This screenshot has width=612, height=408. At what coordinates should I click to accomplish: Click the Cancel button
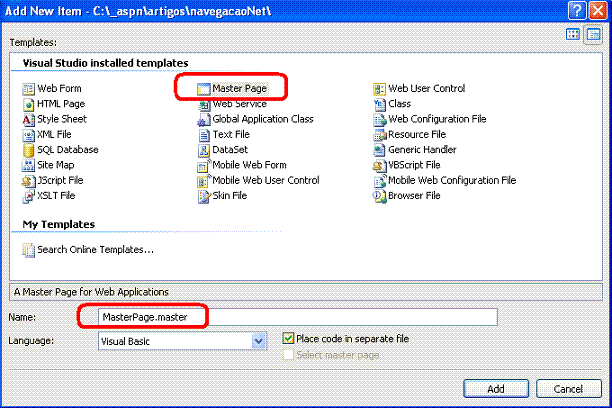tap(568, 389)
